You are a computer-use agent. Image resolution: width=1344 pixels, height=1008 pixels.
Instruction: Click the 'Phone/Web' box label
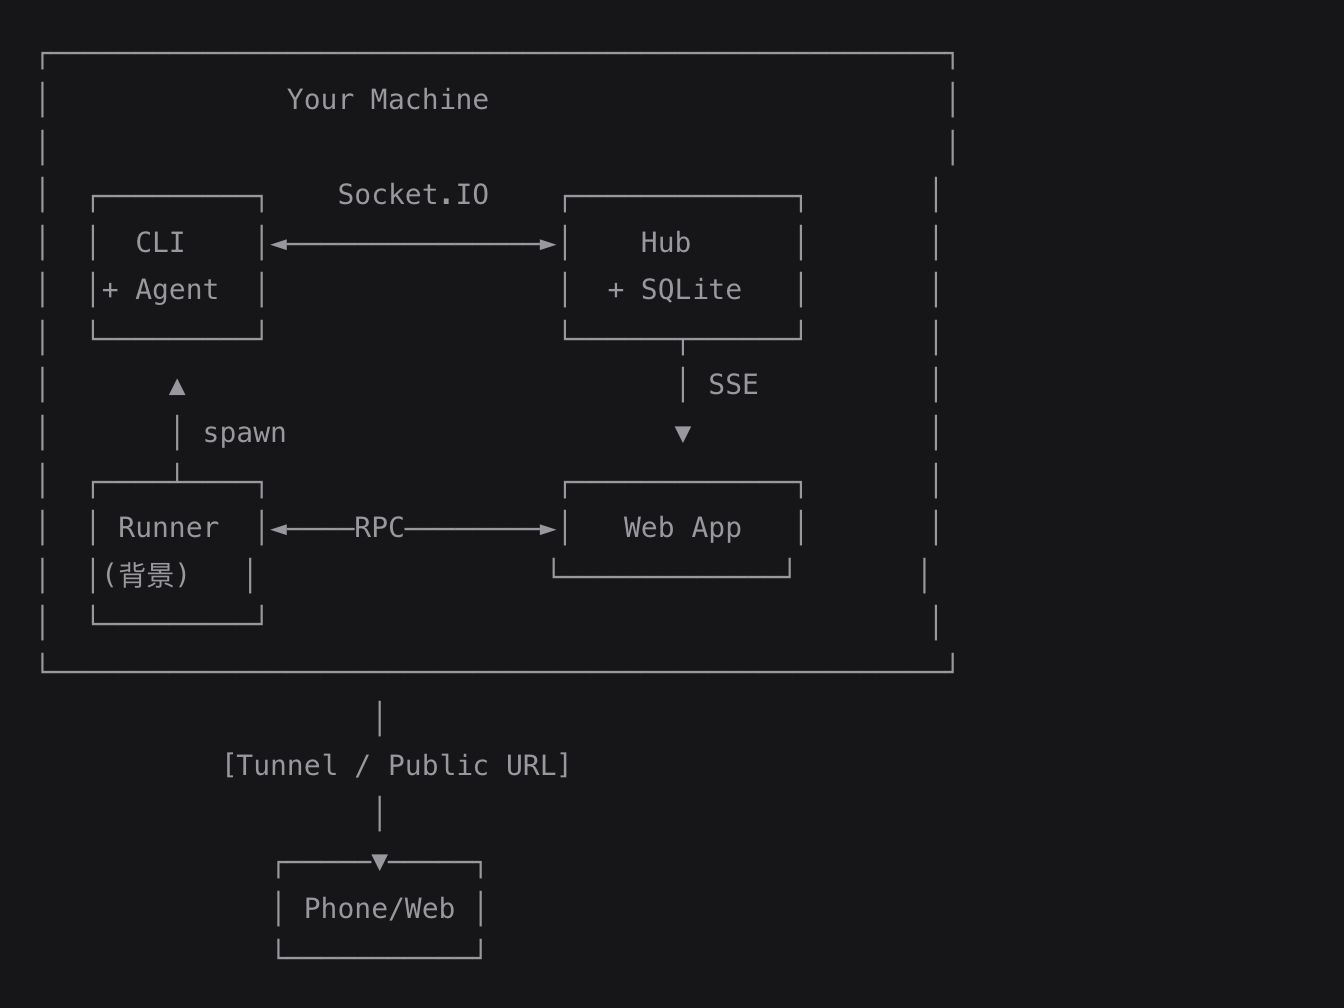tap(379, 909)
